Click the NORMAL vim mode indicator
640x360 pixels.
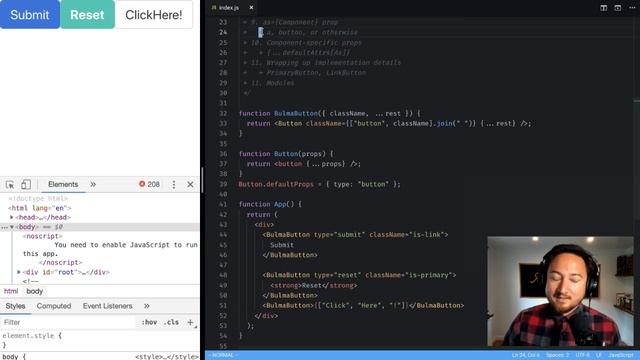(222, 356)
